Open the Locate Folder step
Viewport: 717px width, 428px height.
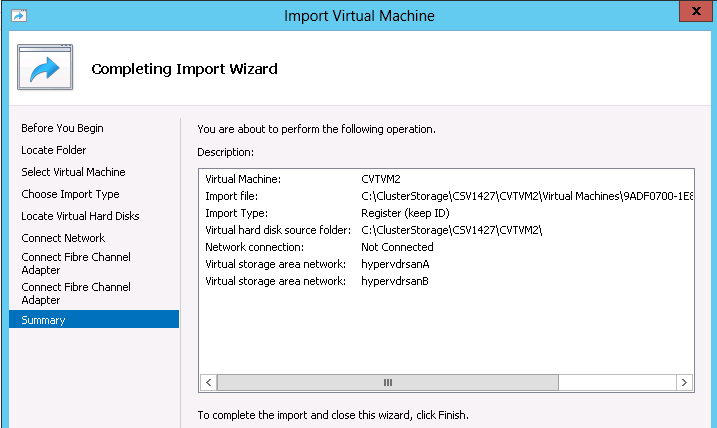coord(54,150)
